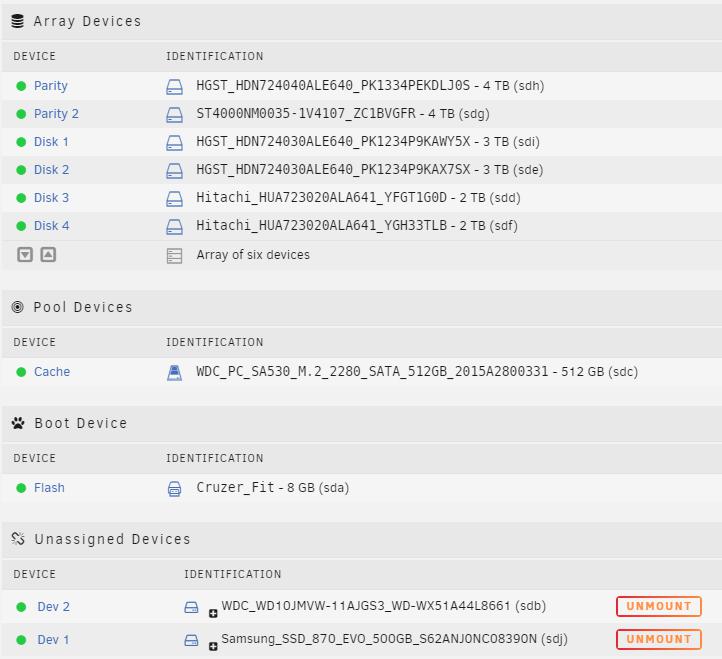
Task: Open the Disk 2 device settings link
Action: [x=51, y=170]
